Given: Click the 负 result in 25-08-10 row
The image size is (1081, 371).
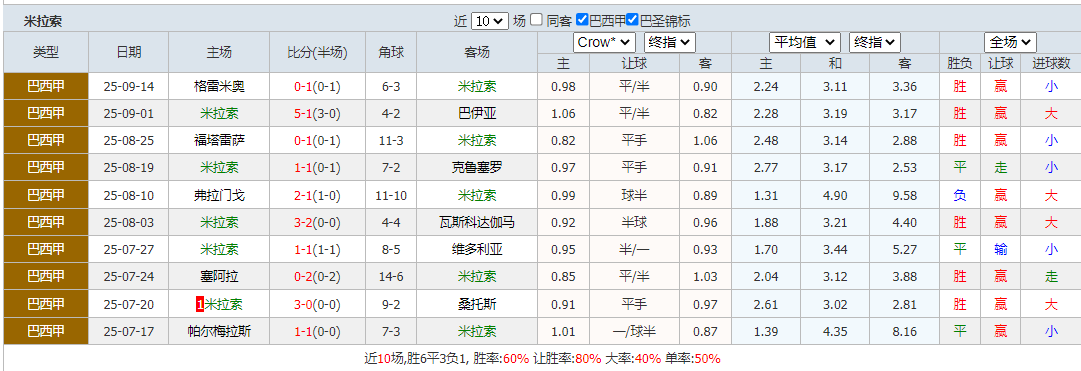Looking at the screenshot, I should (x=960, y=195).
